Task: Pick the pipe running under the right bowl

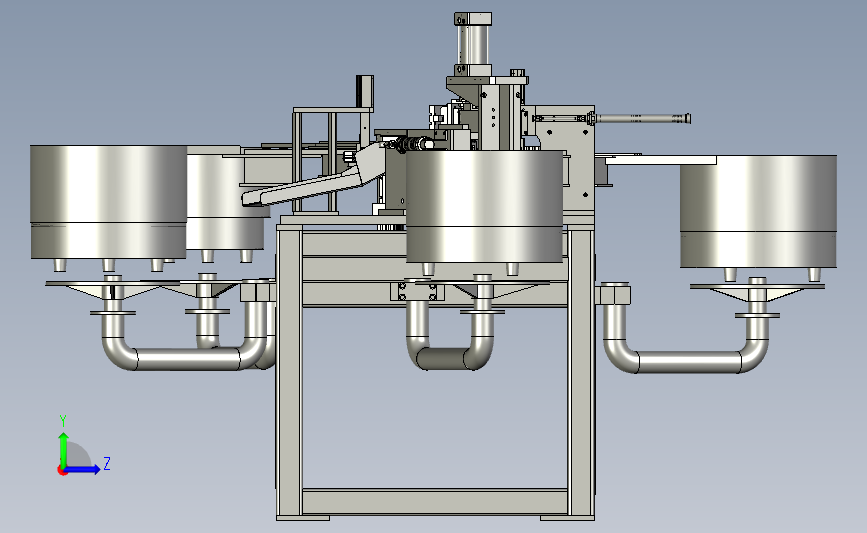Action: [686, 361]
